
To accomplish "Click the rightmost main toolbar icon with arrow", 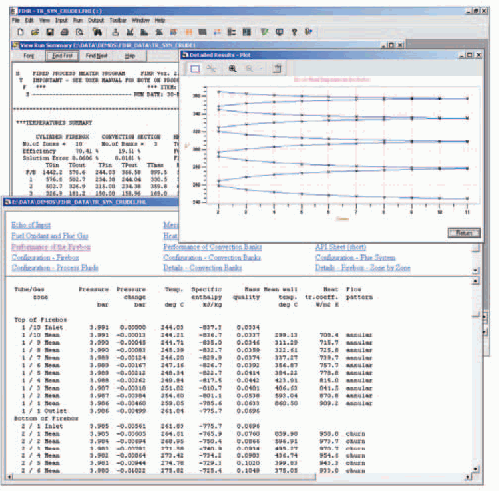I will (x=309, y=32).
